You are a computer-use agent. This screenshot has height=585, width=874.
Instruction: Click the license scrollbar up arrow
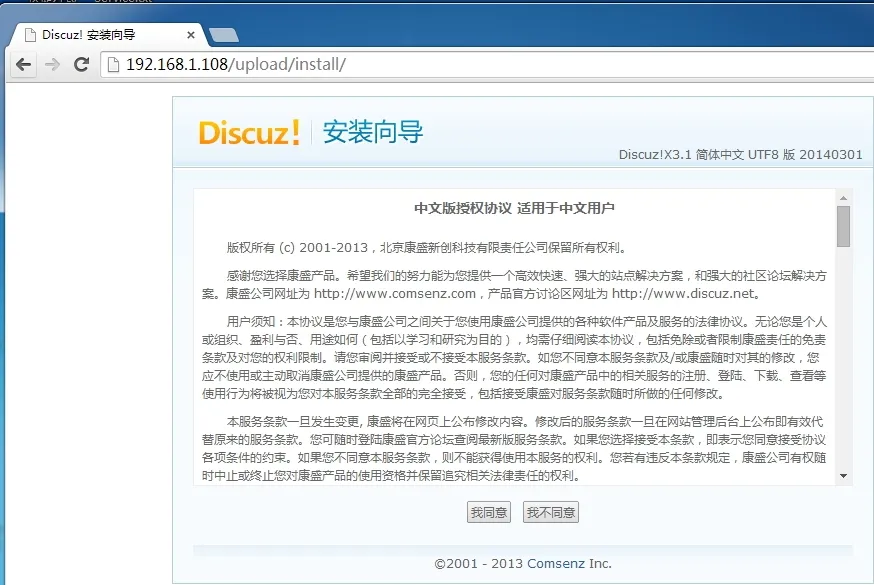tap(843, 198)
